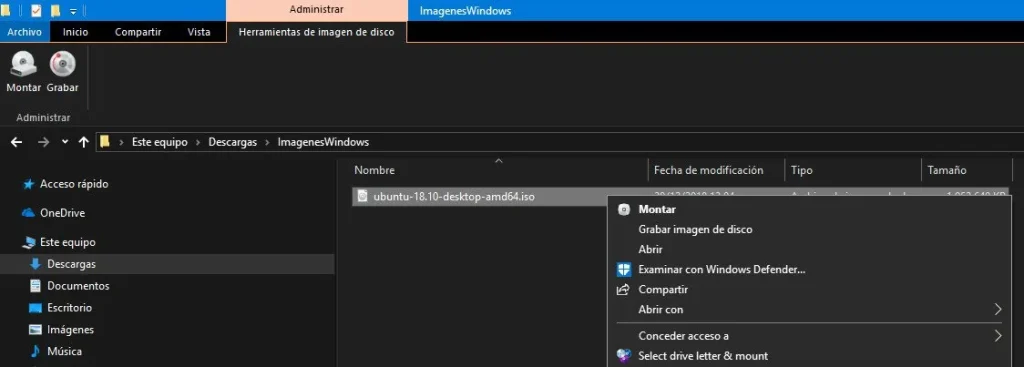Choose Grabar imagen de disco

click(x=695, y=229)
